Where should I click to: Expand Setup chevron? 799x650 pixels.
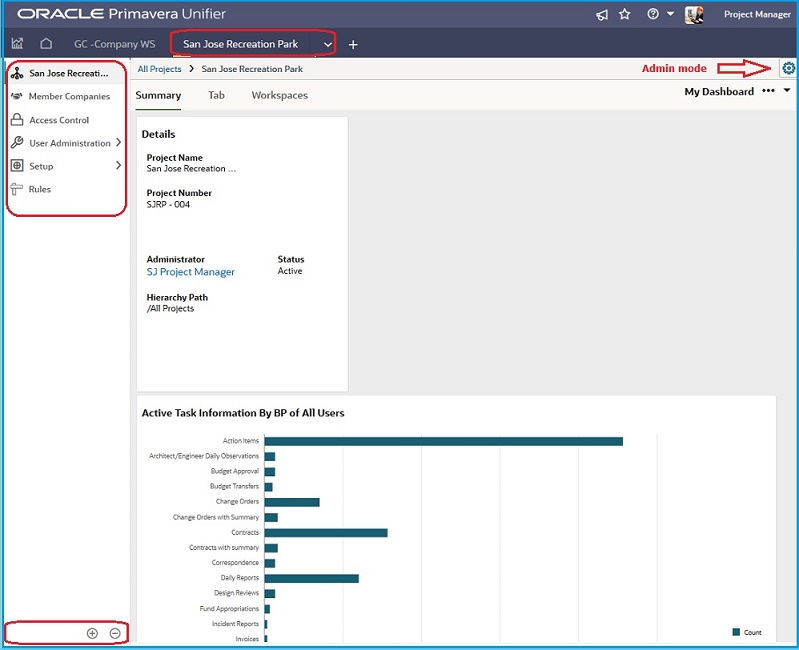coord(118,165)
